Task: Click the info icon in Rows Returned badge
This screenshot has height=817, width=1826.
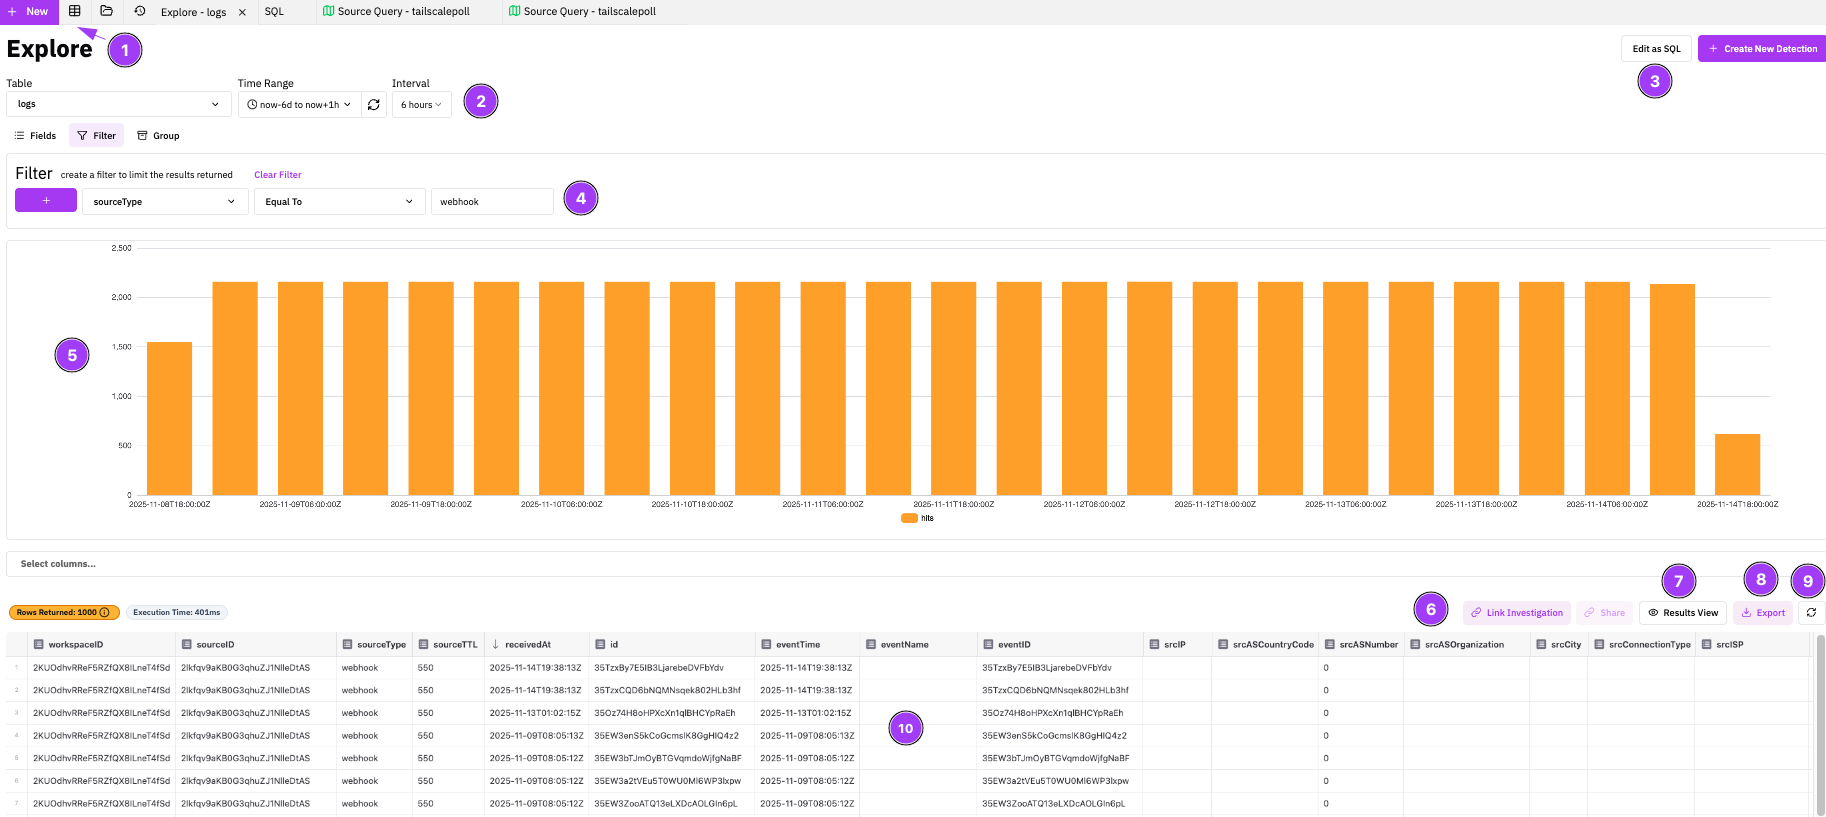Action: [105, 612]
